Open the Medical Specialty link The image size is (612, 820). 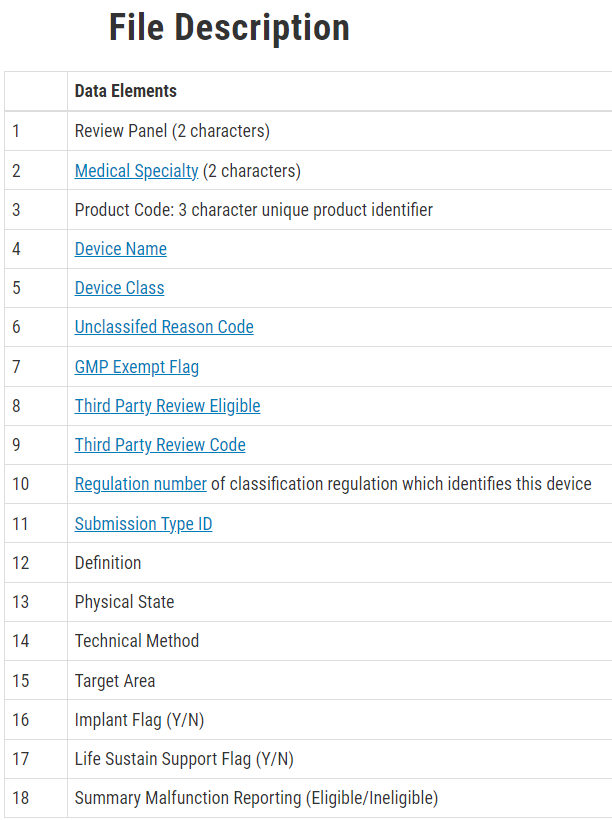[137, 171]
